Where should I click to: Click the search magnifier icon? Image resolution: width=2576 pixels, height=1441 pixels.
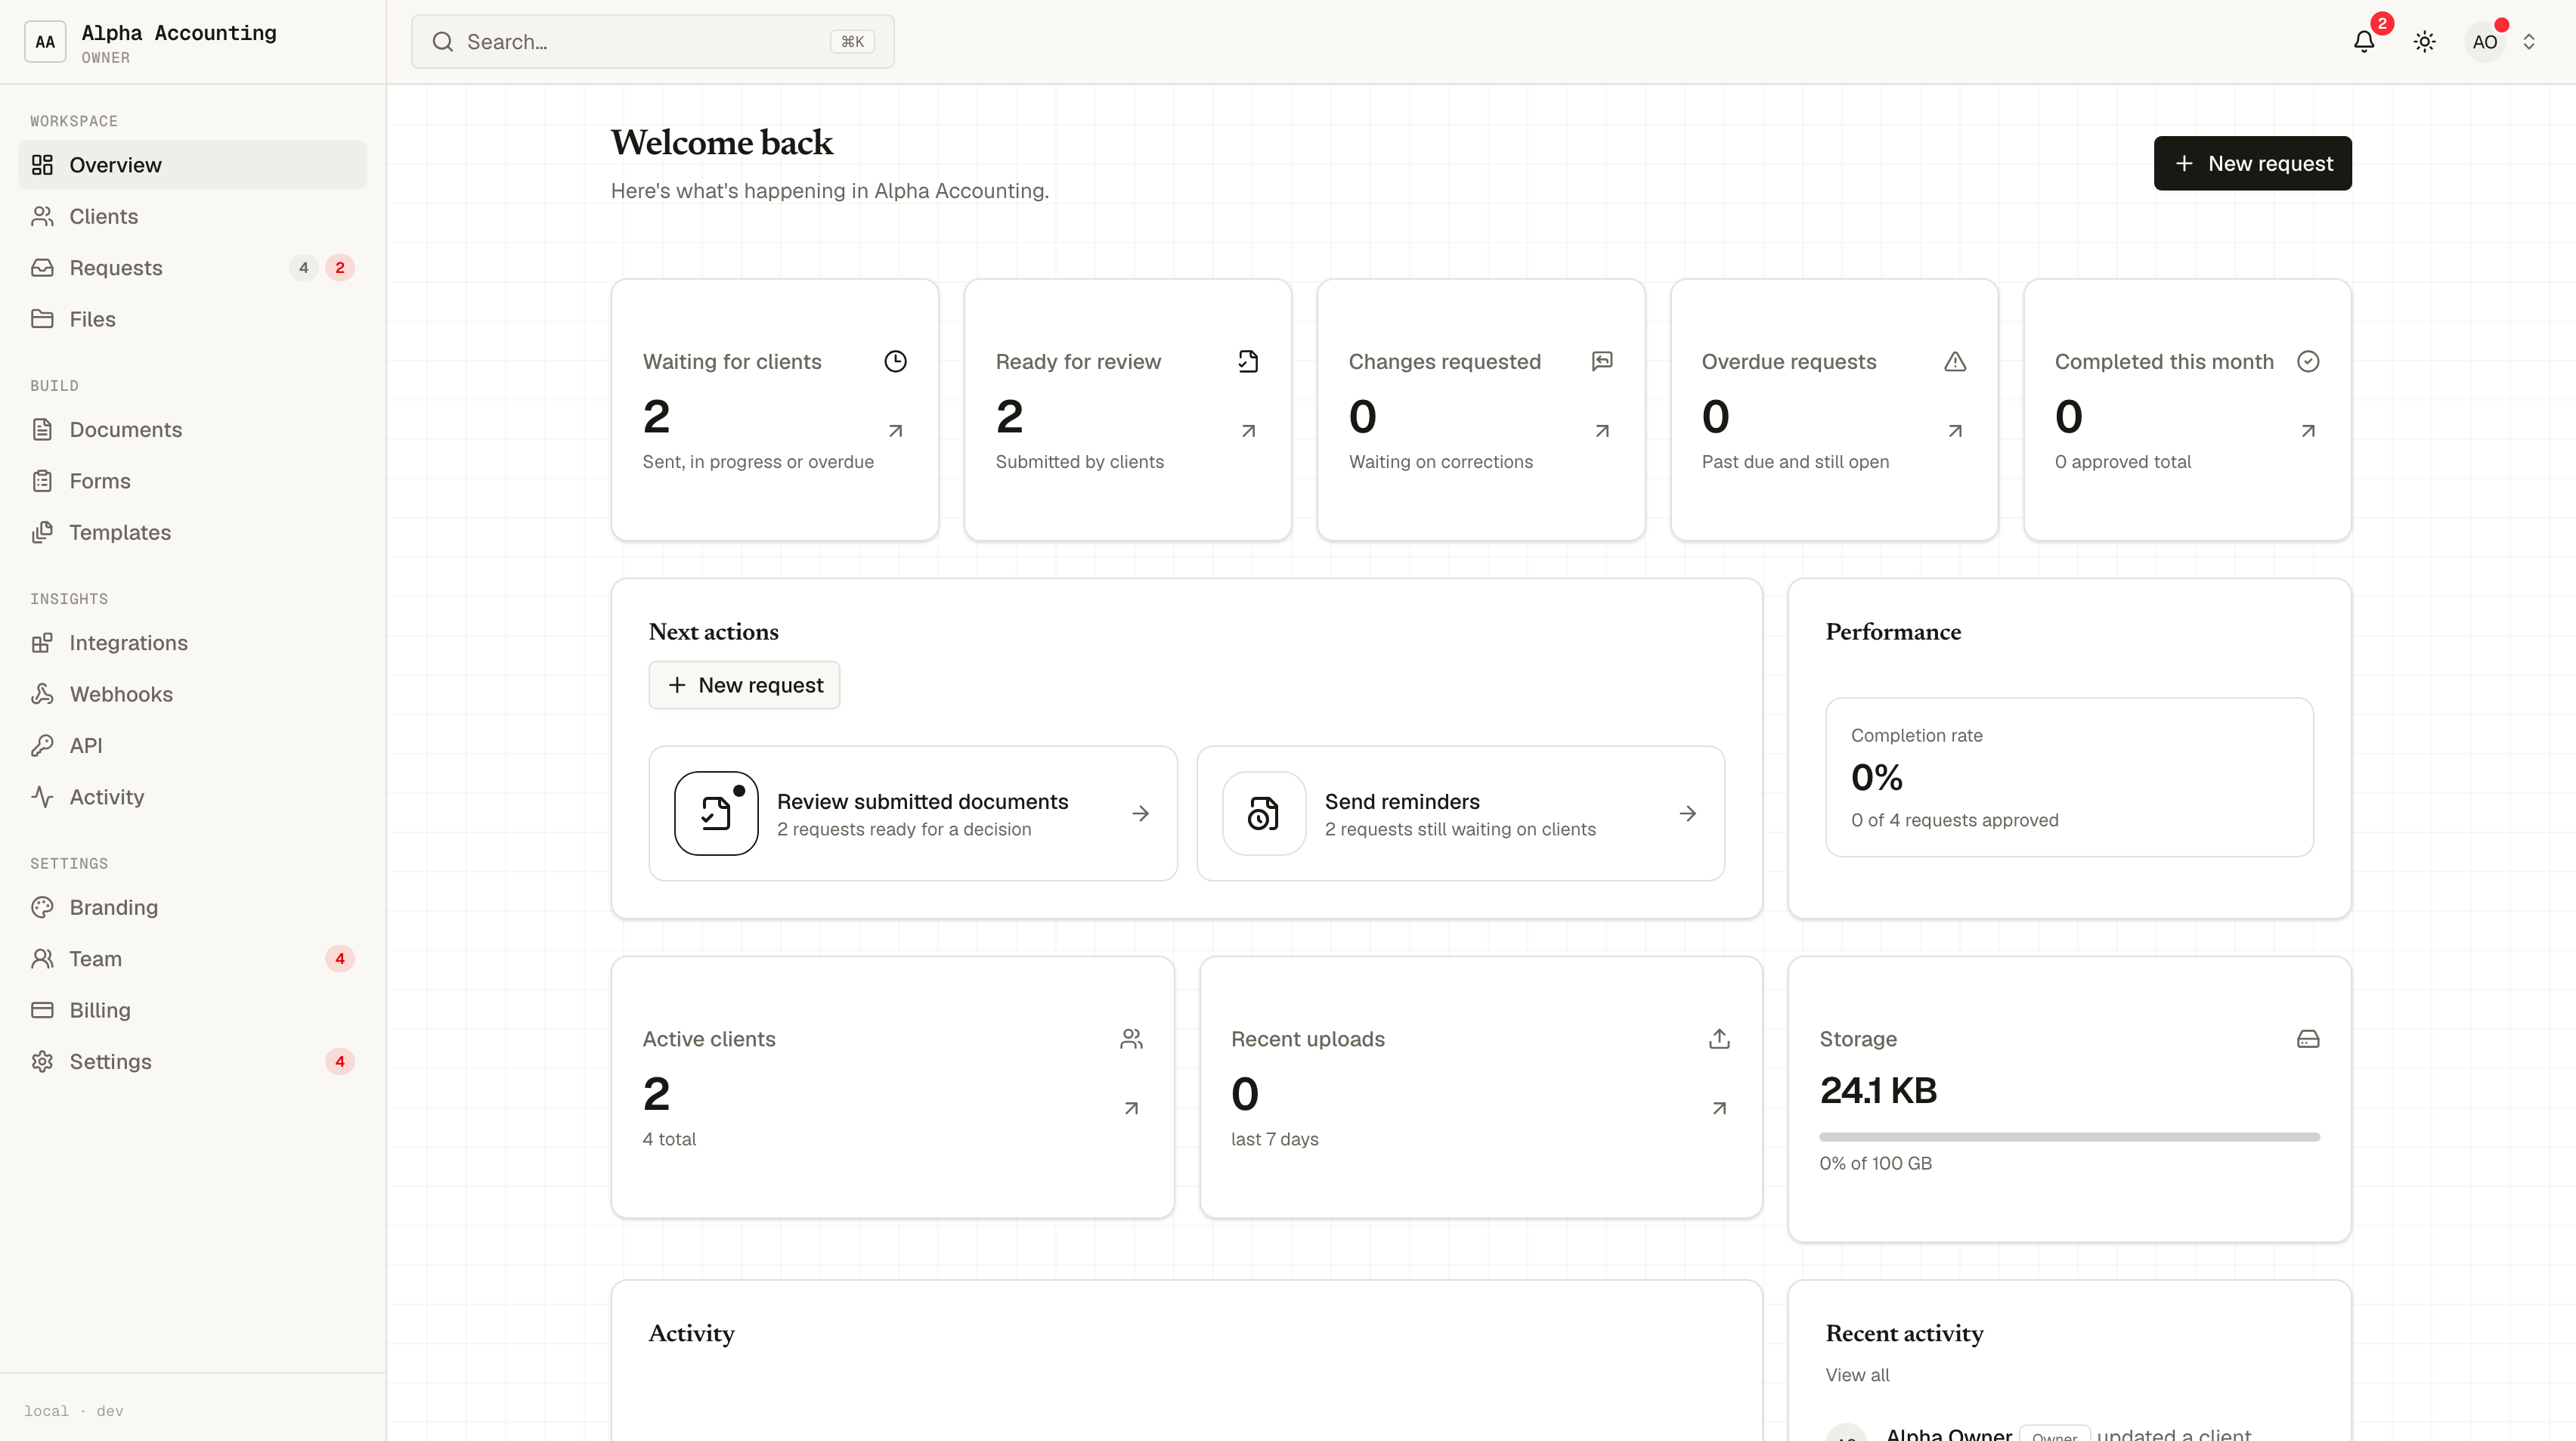click(x=442, y=42)
